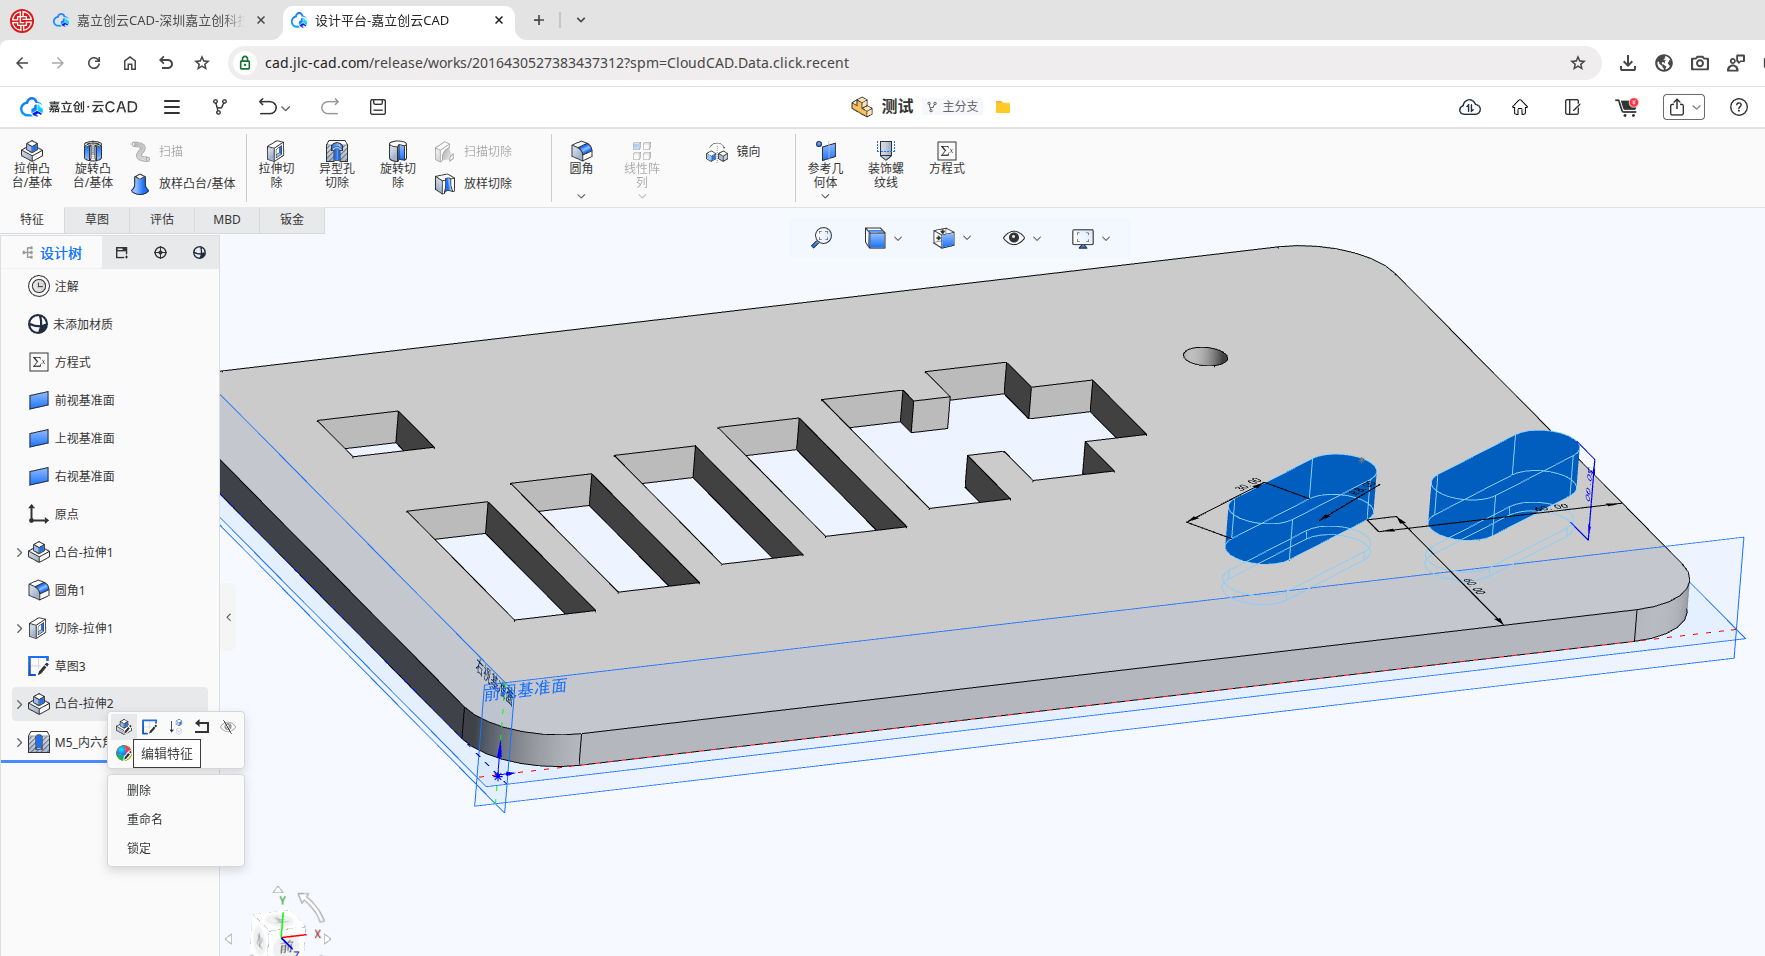Expand the dropdown under 圆角 fillet

point(581,196)
